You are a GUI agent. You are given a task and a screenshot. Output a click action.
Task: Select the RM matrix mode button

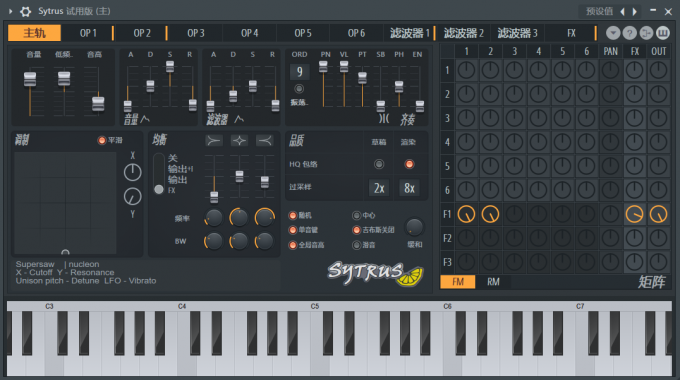point(493,282)
